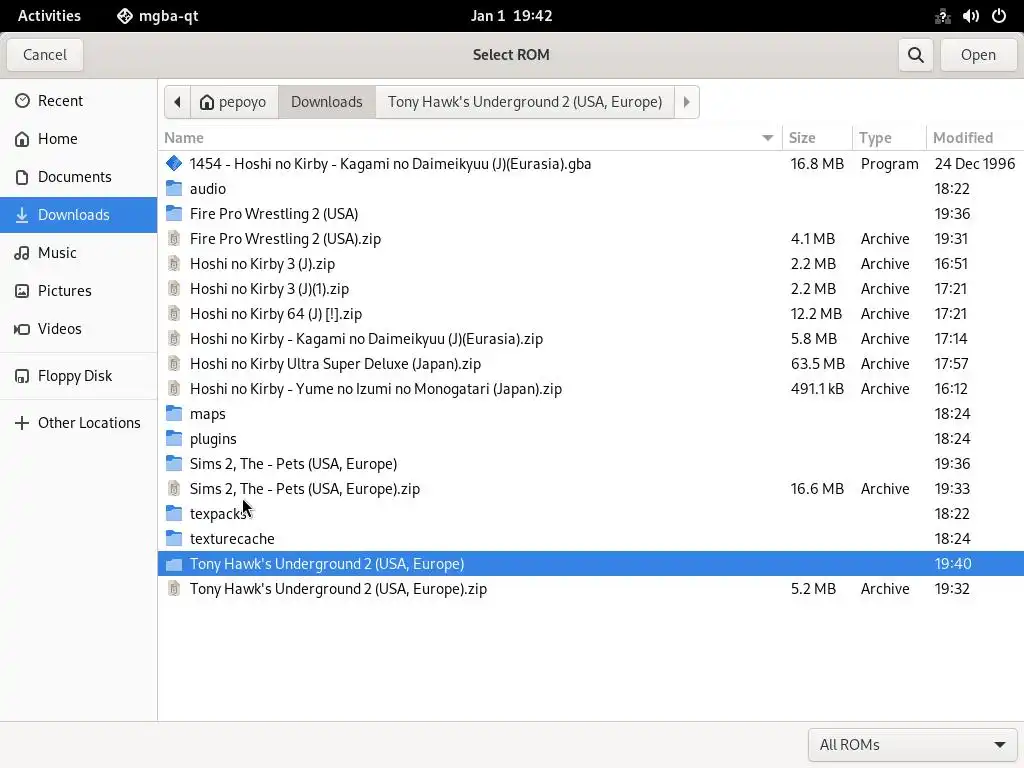Click the Hoshi no Kirby 64 zip archive icon

[174, 313]
